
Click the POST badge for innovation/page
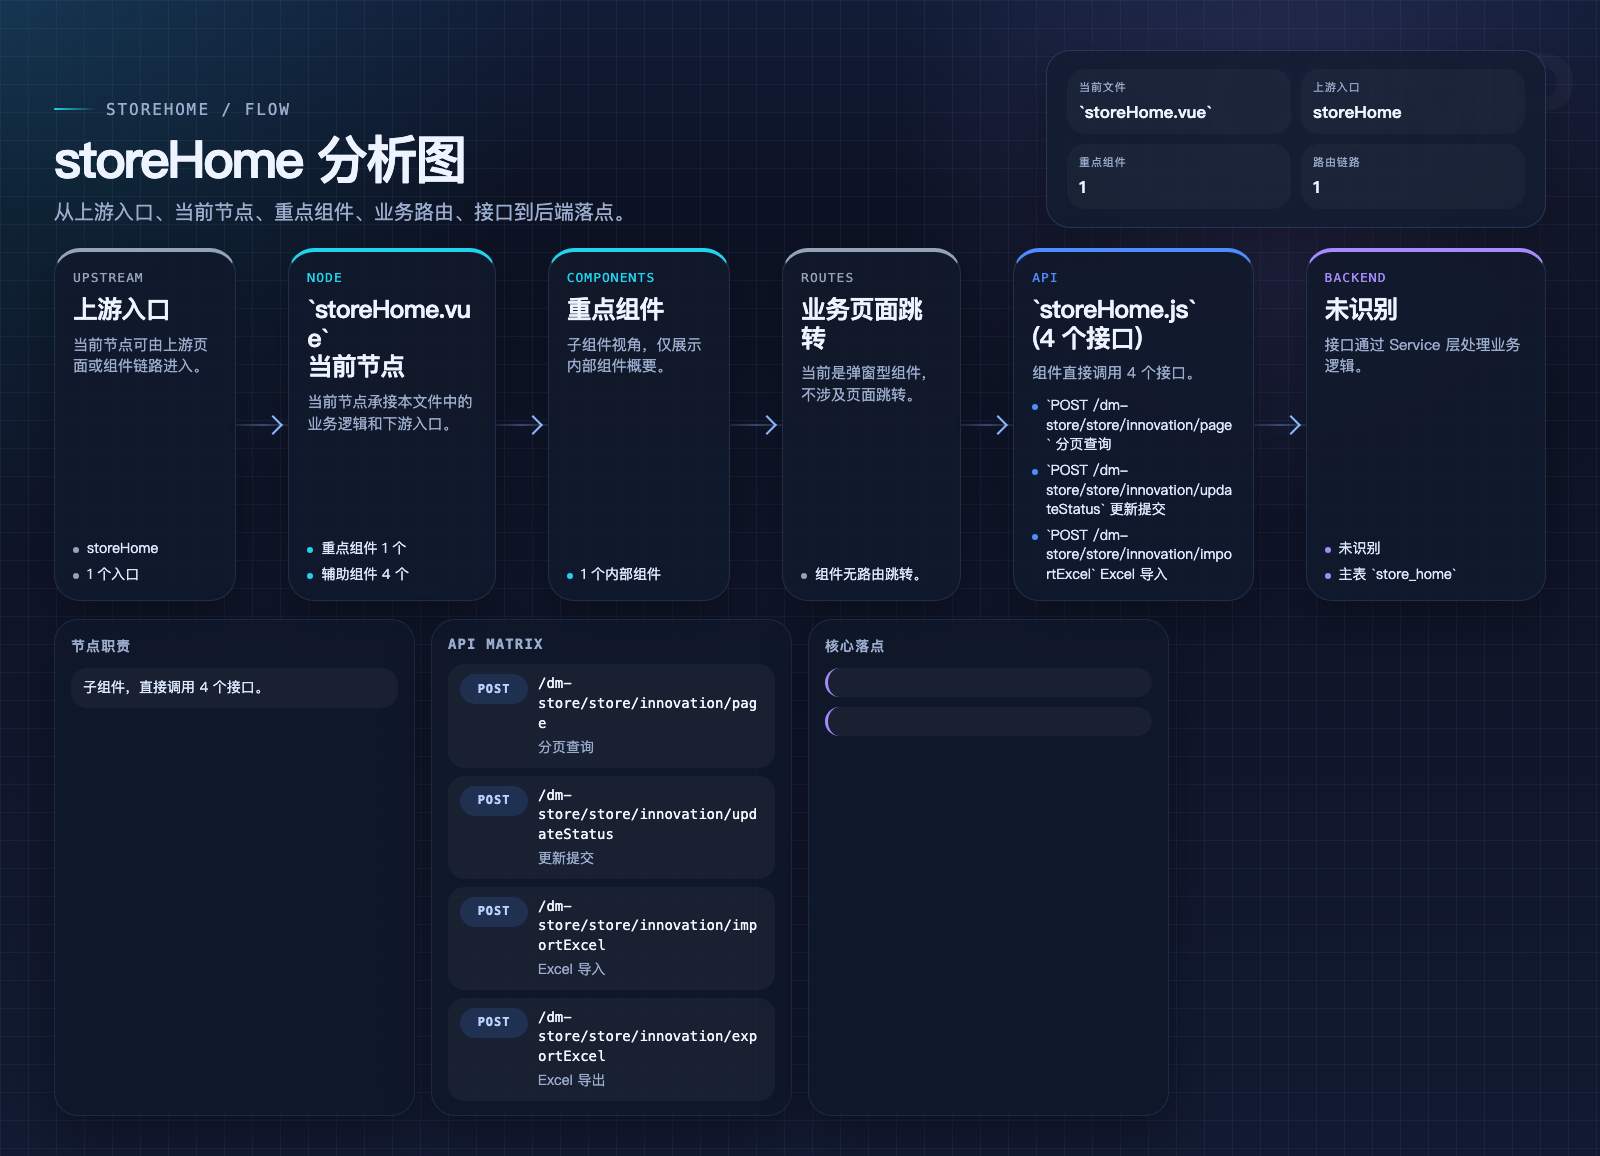click(x=493, y=689)
